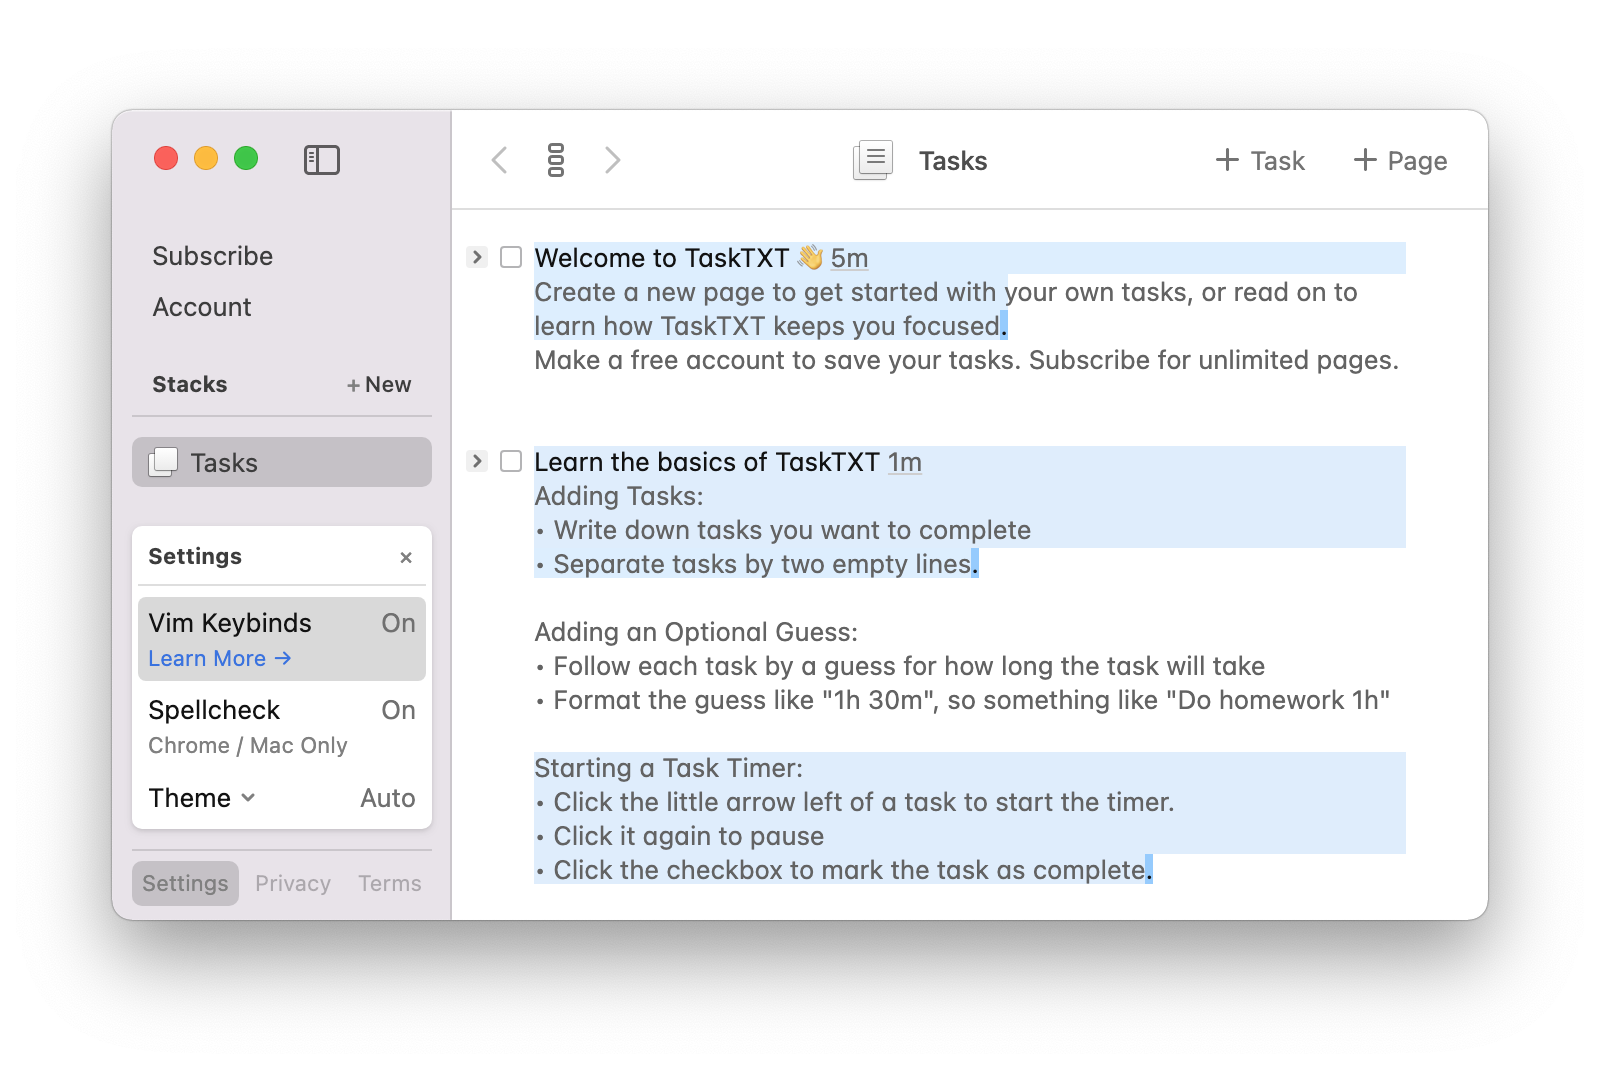Click the 'Welcome to TaskTXT' task title

click(x=662, y=258)
